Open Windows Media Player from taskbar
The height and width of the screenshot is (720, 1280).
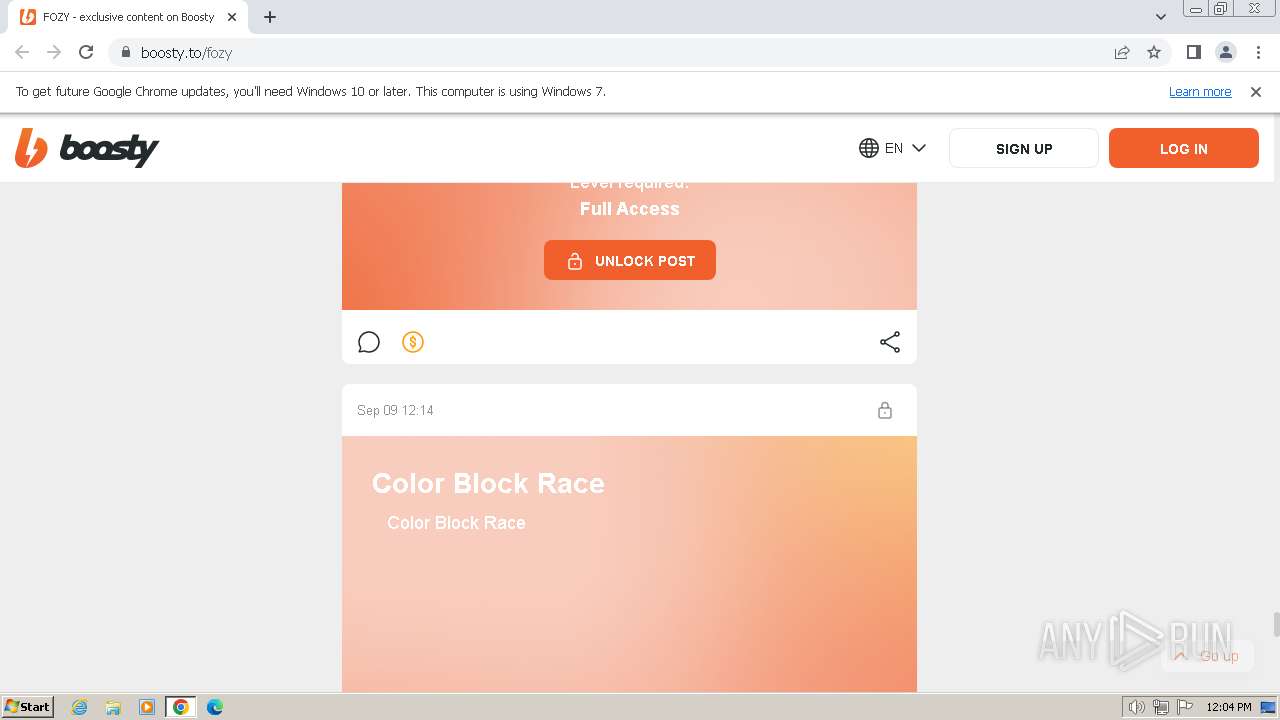147,707
